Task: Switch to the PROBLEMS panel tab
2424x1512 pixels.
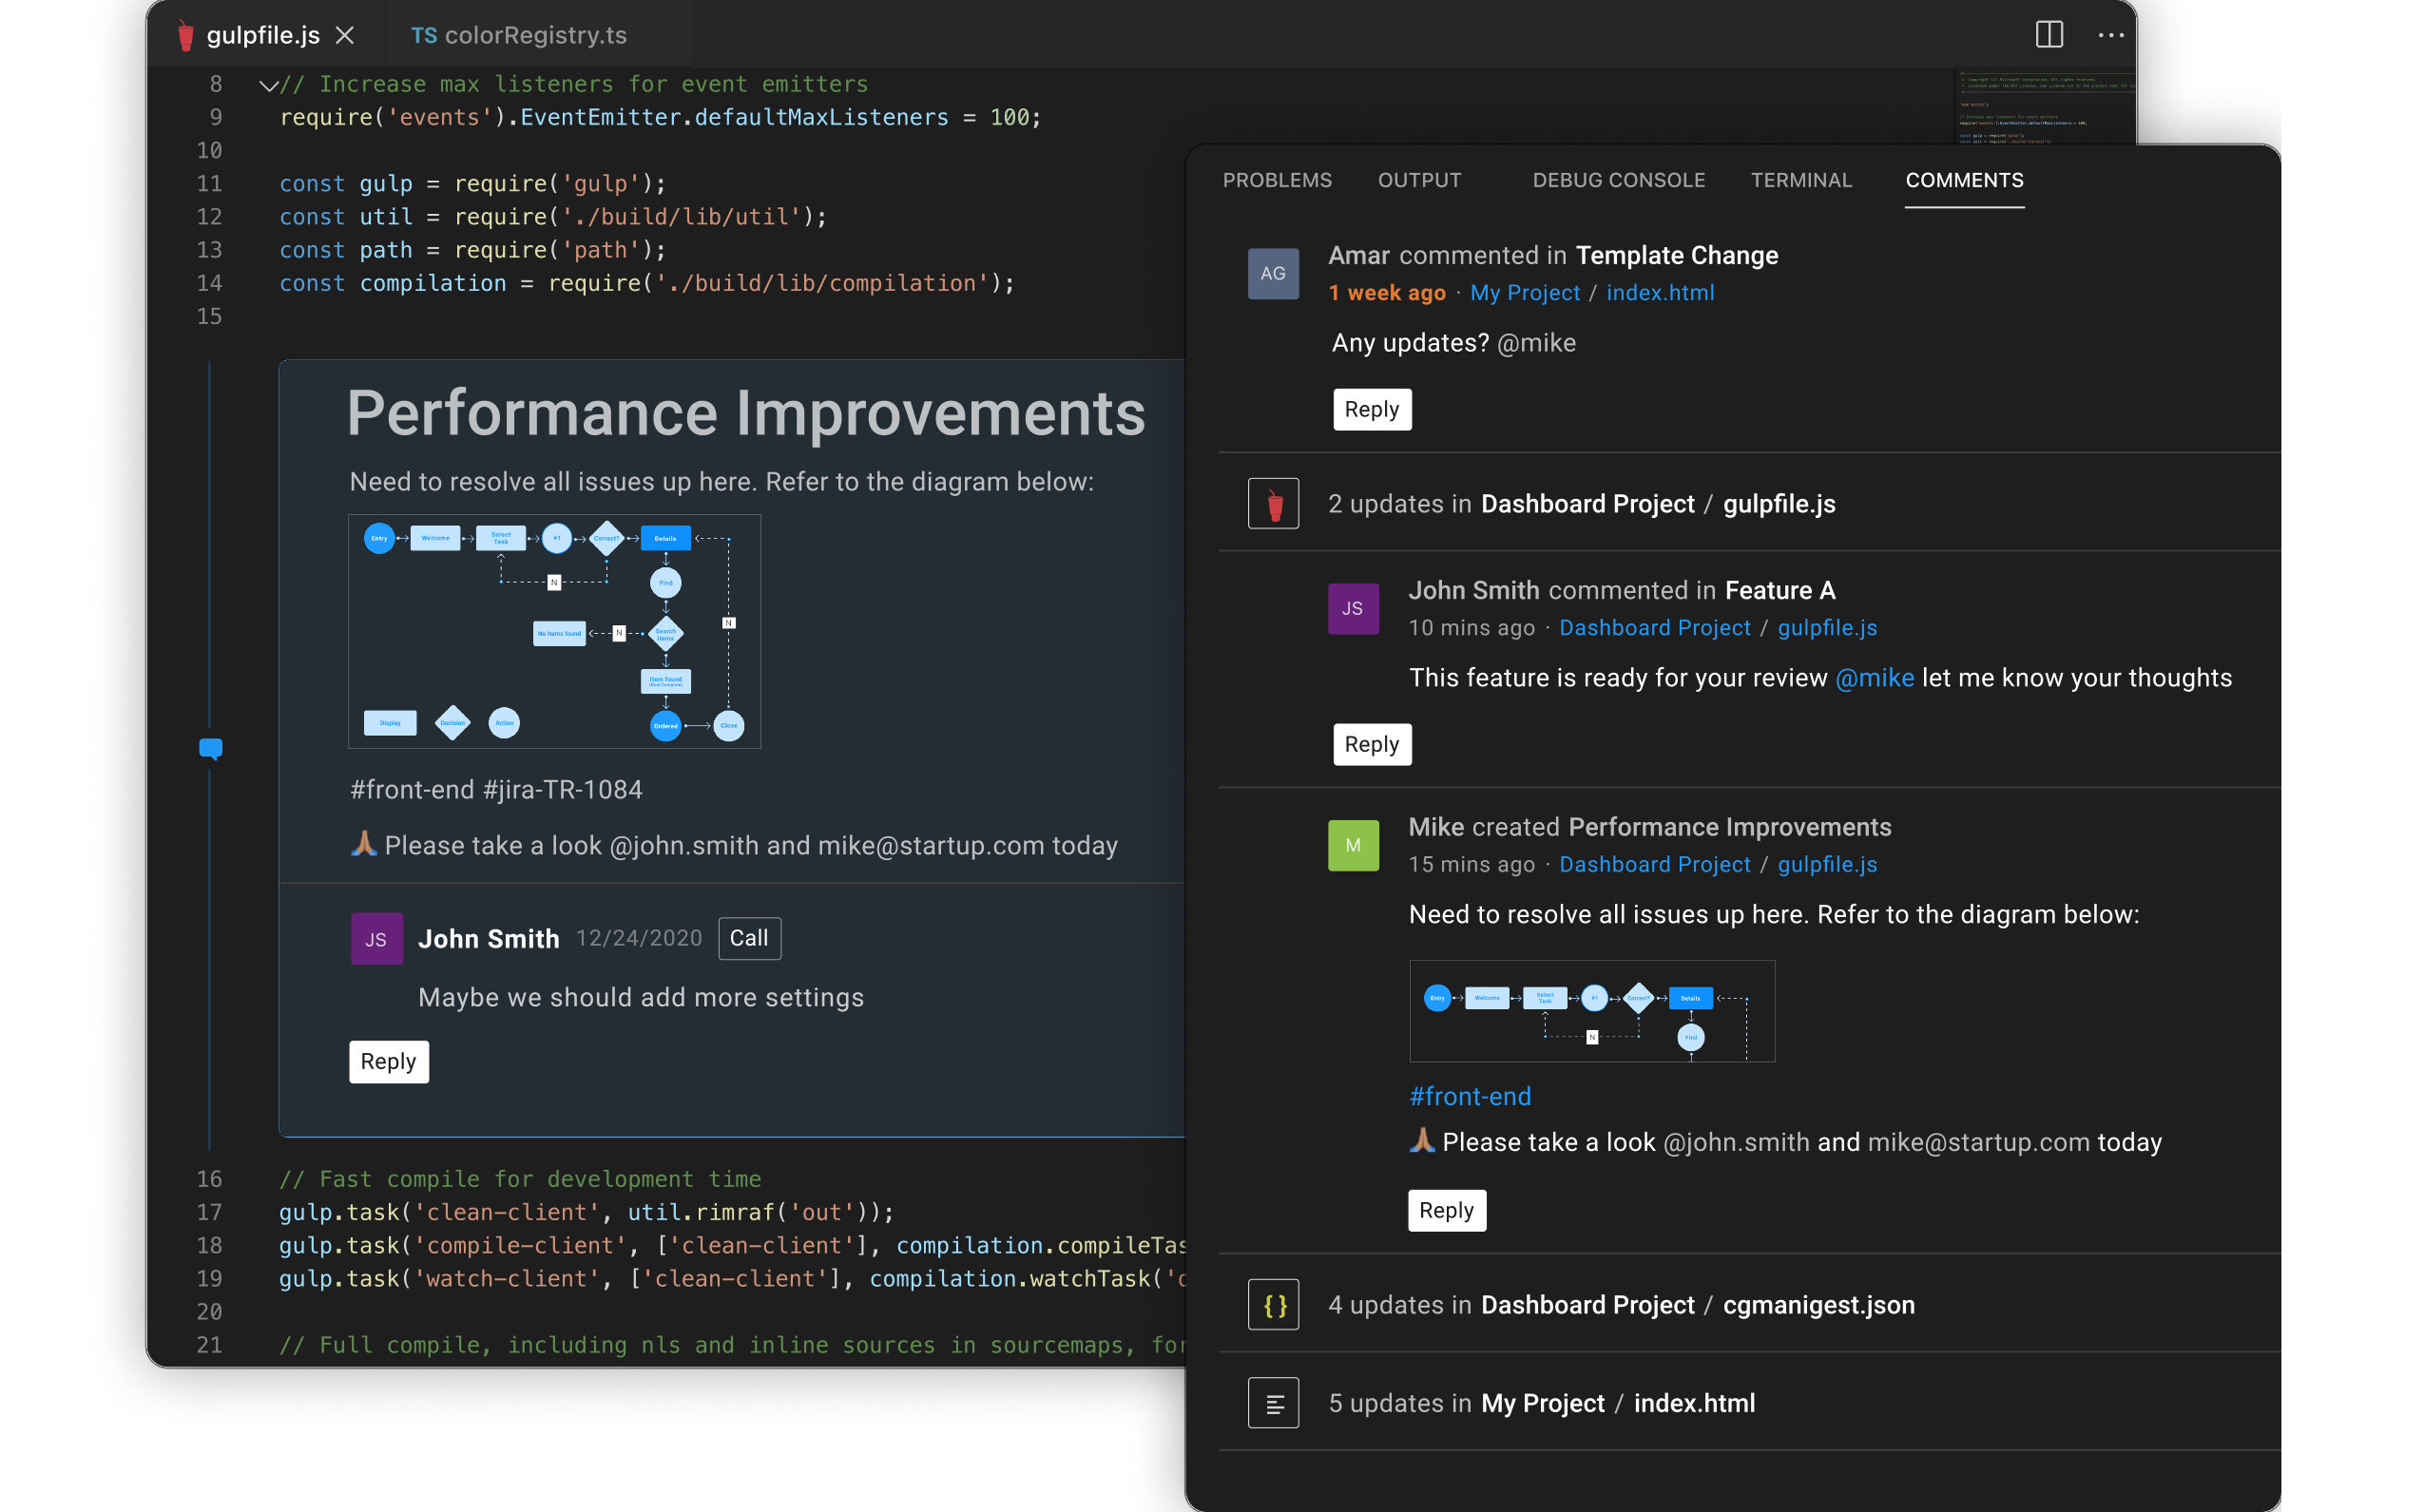Action: [1277, 180]
